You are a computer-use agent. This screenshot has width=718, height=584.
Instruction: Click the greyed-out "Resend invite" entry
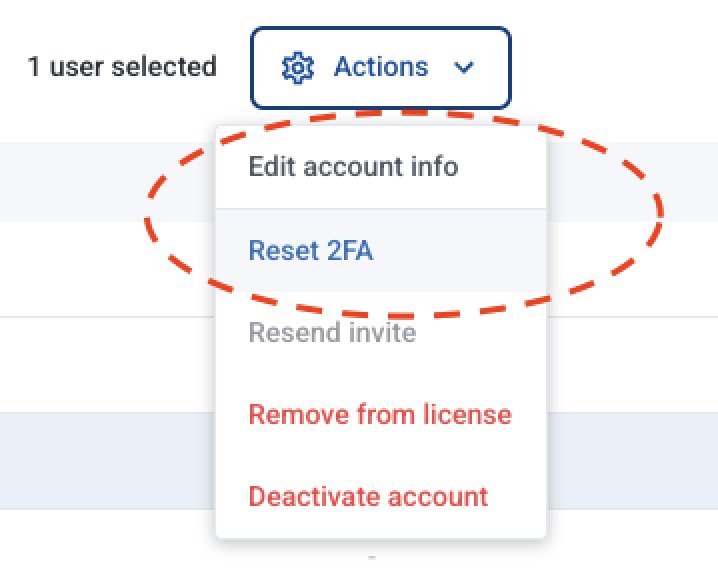tap(332, 332)
